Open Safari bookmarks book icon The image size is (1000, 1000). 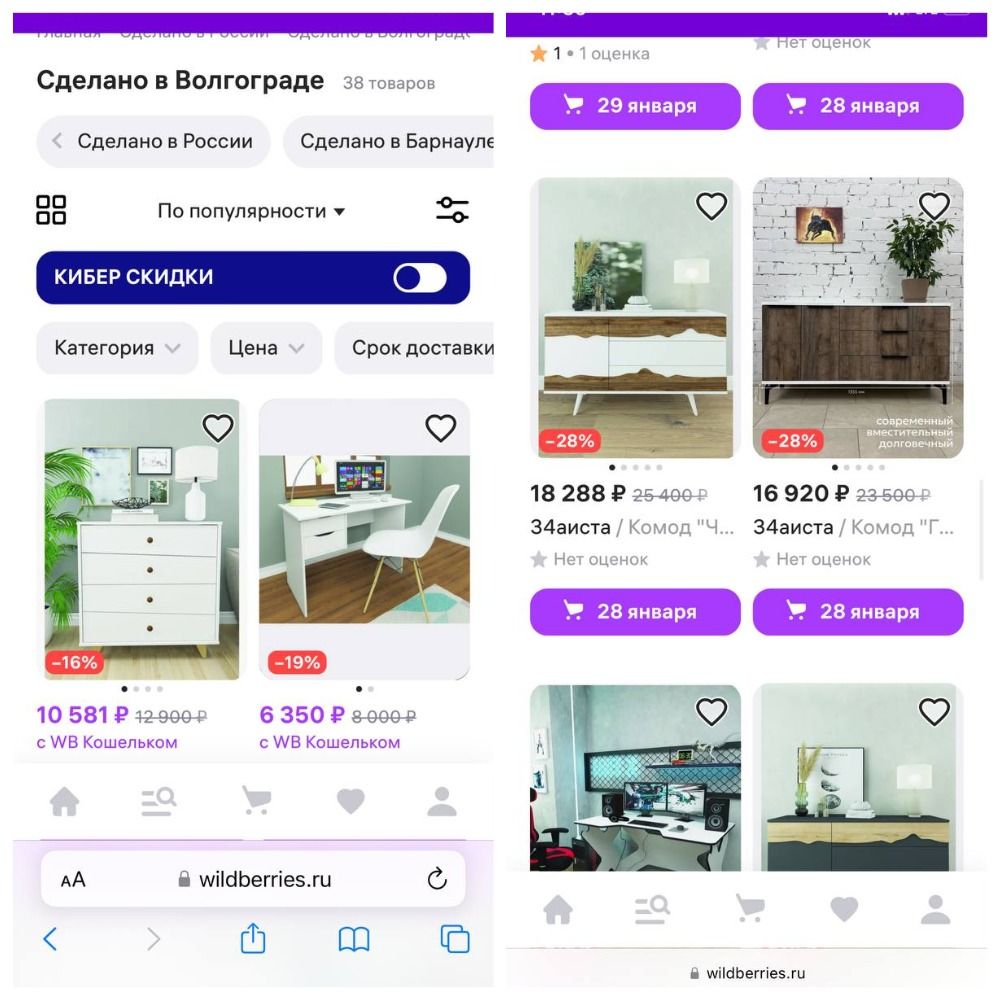coord(354,939)
